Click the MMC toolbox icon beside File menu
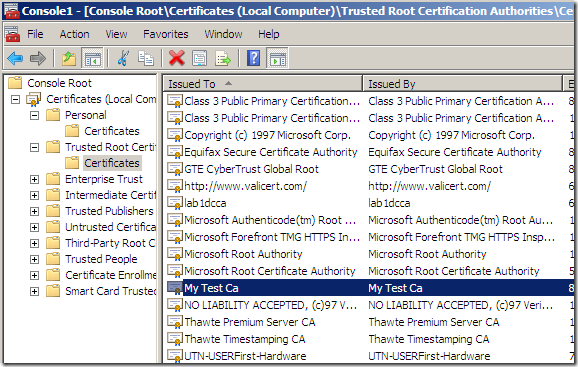The width and height of the screenshot is (578, 367). tap(12, 34)
